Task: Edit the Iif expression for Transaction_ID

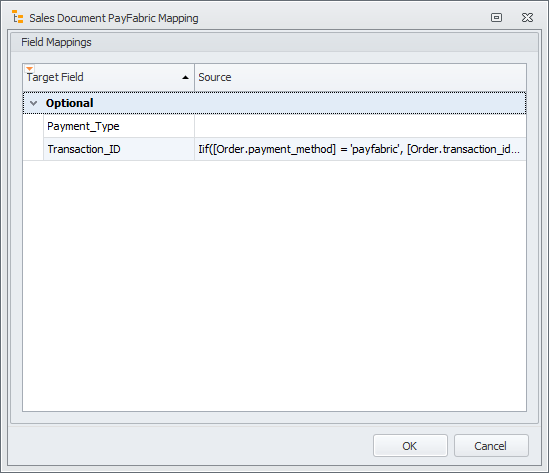Action: point(360,149)
